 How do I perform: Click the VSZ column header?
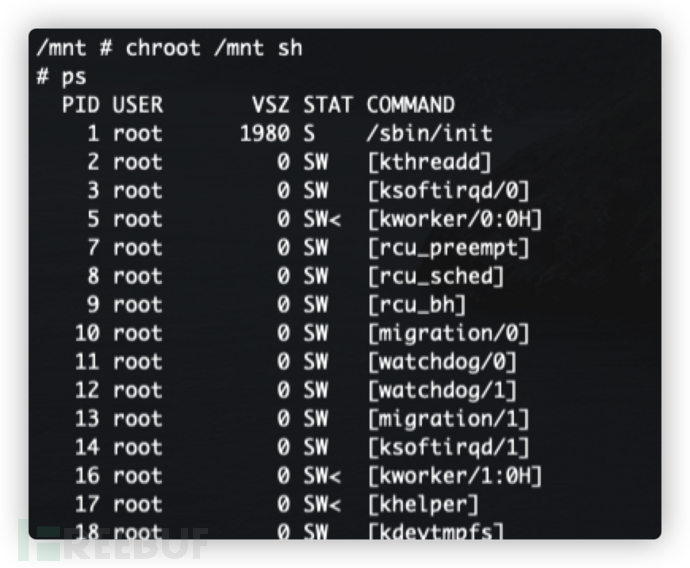coord(271,105)
